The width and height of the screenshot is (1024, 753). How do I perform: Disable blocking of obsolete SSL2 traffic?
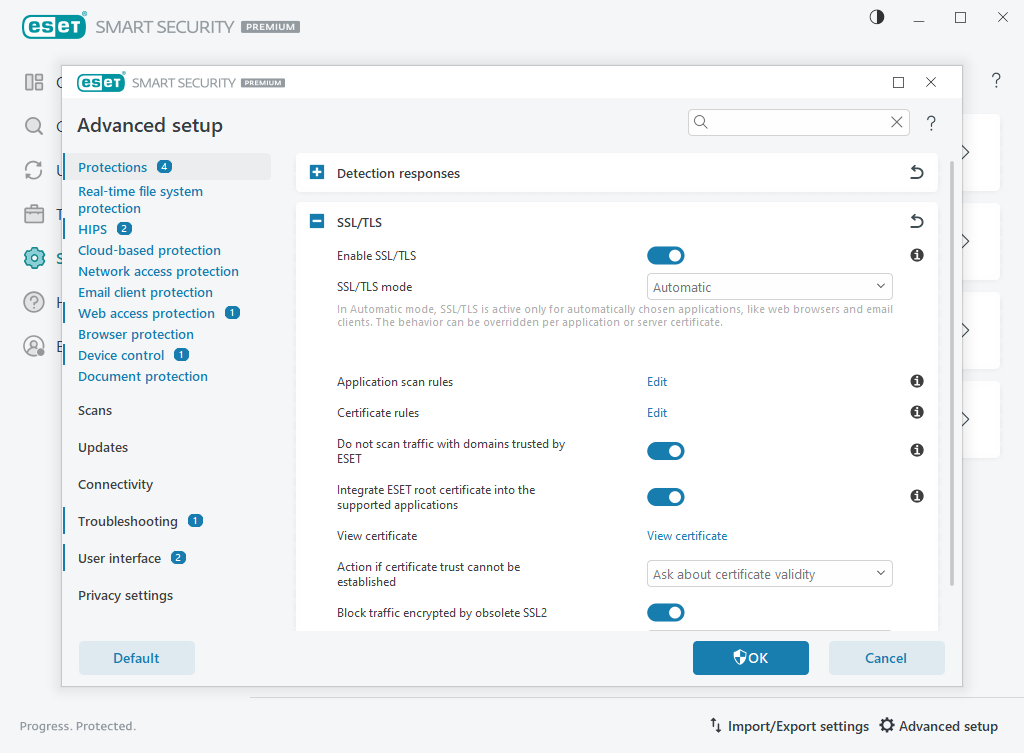(x=666, y=612)
